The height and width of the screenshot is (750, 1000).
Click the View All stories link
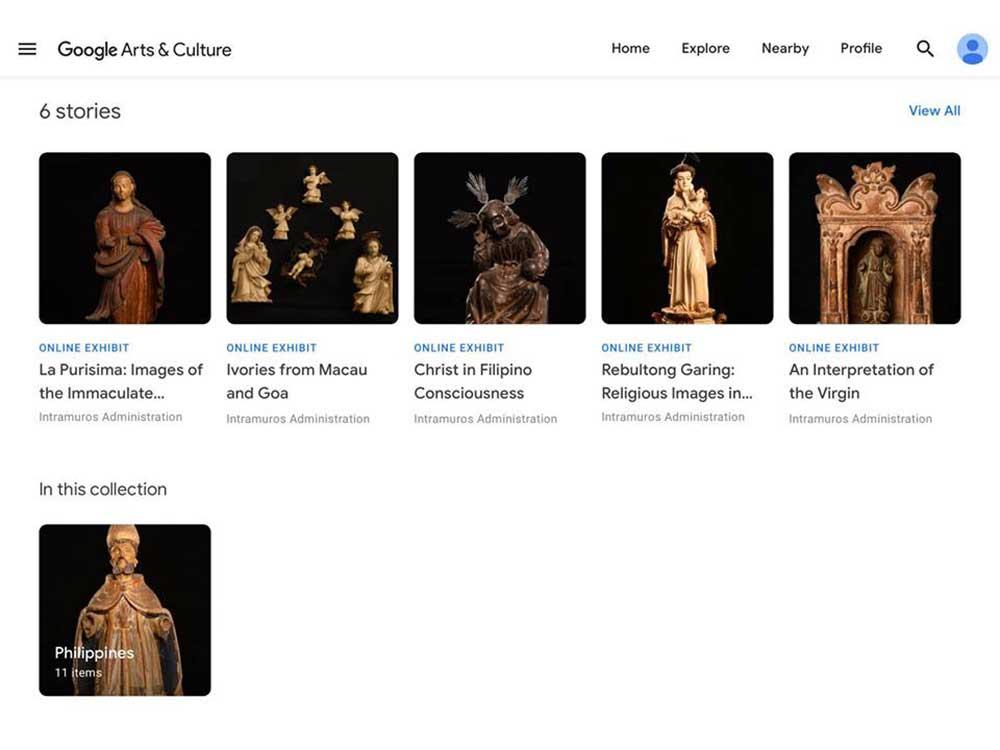pyautogui.click(x=934, y=111)
